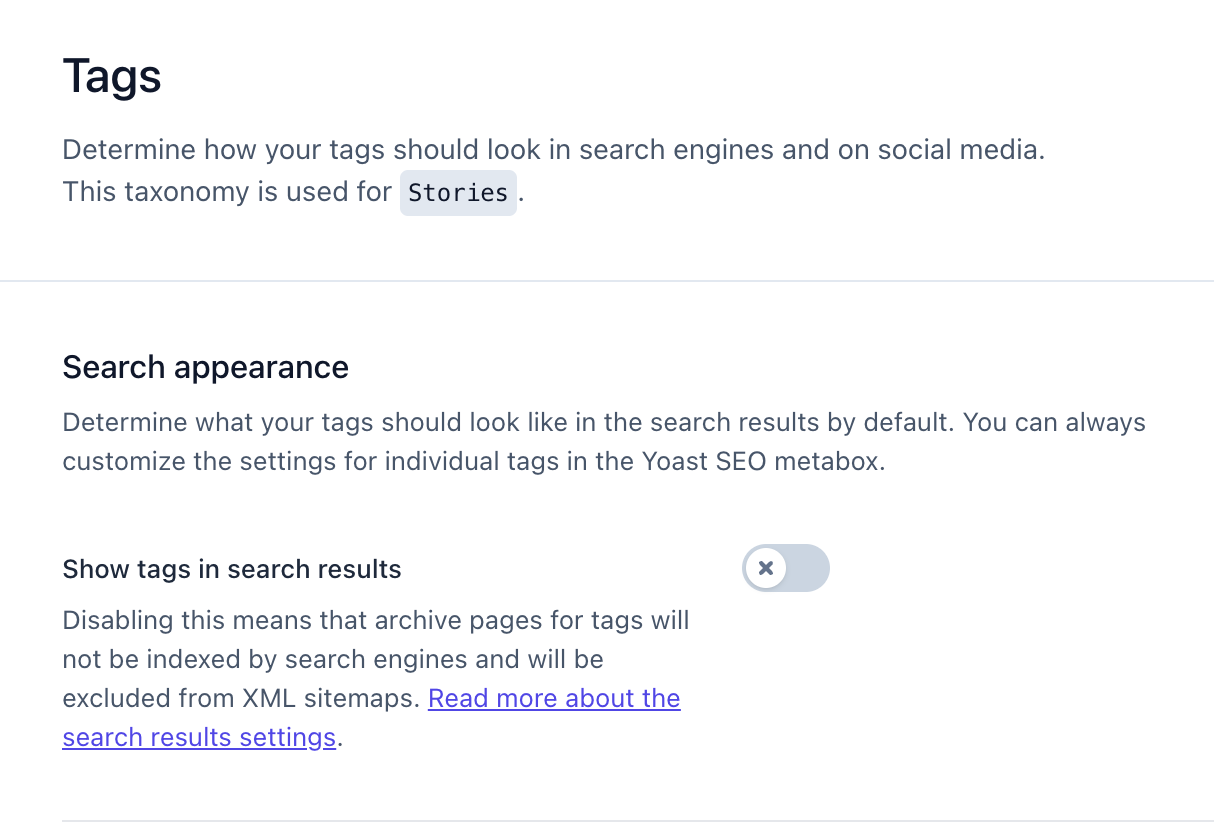The image size is (1214, 824).
Task: Click the divider line at the bottom of the section
Action: pos(607,821)
